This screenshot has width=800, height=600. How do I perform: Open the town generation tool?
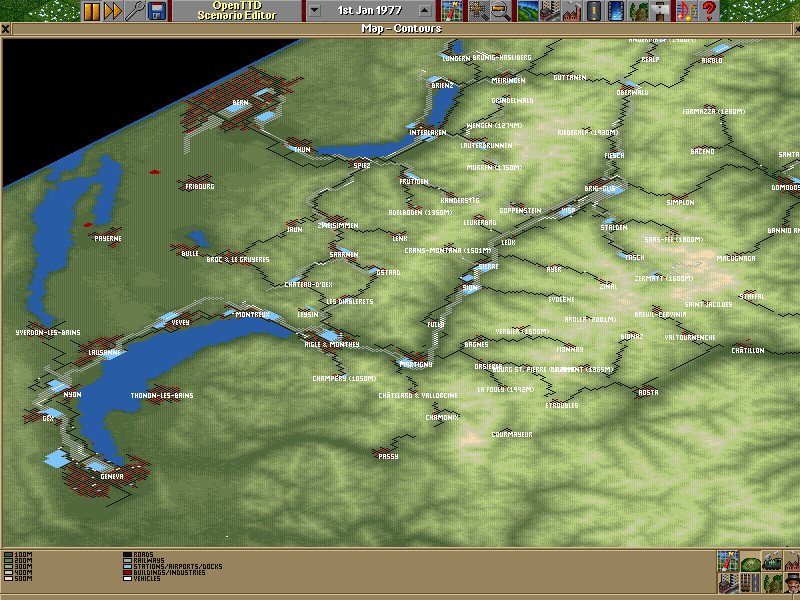[549, 11]
